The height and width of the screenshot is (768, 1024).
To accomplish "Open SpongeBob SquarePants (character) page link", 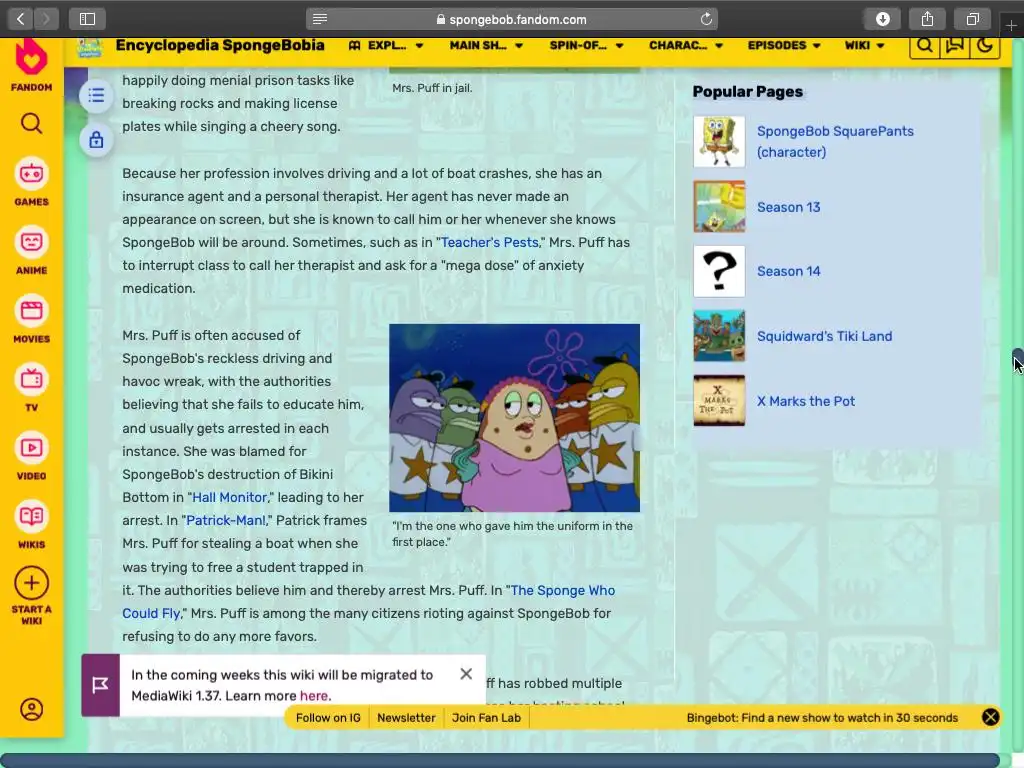I will [835, 141].
